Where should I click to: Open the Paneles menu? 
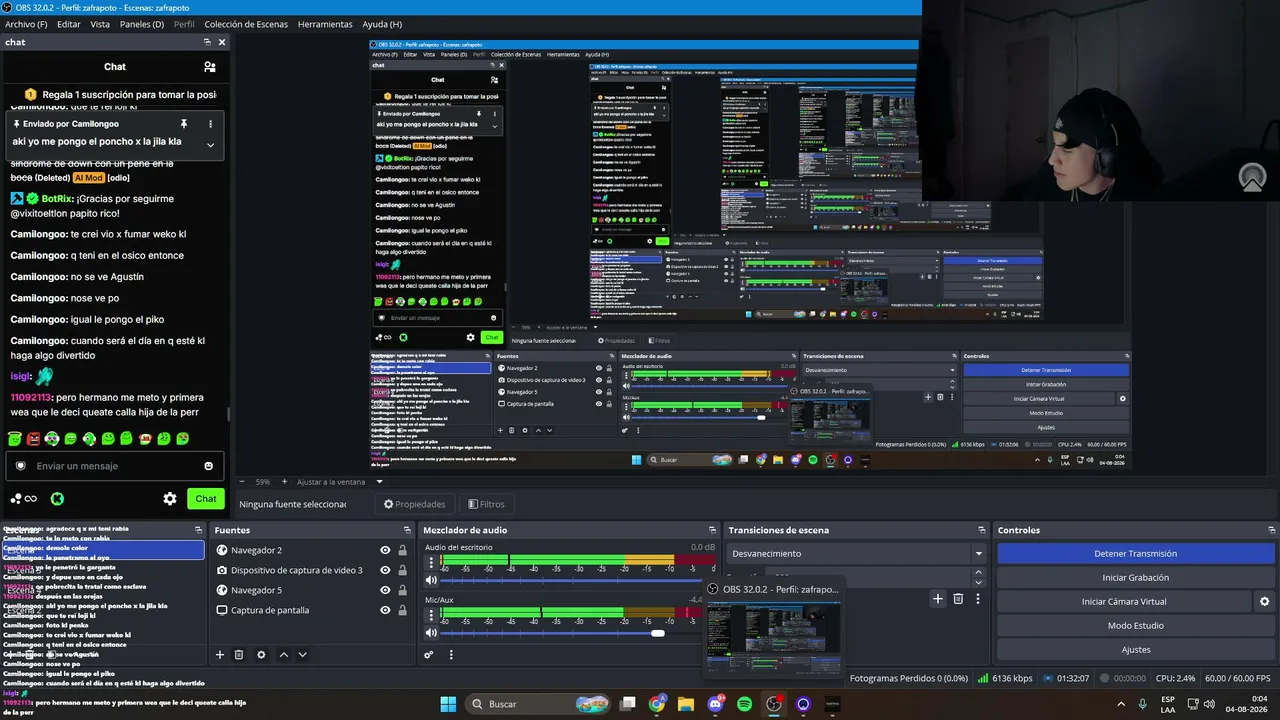pos(142,24)
